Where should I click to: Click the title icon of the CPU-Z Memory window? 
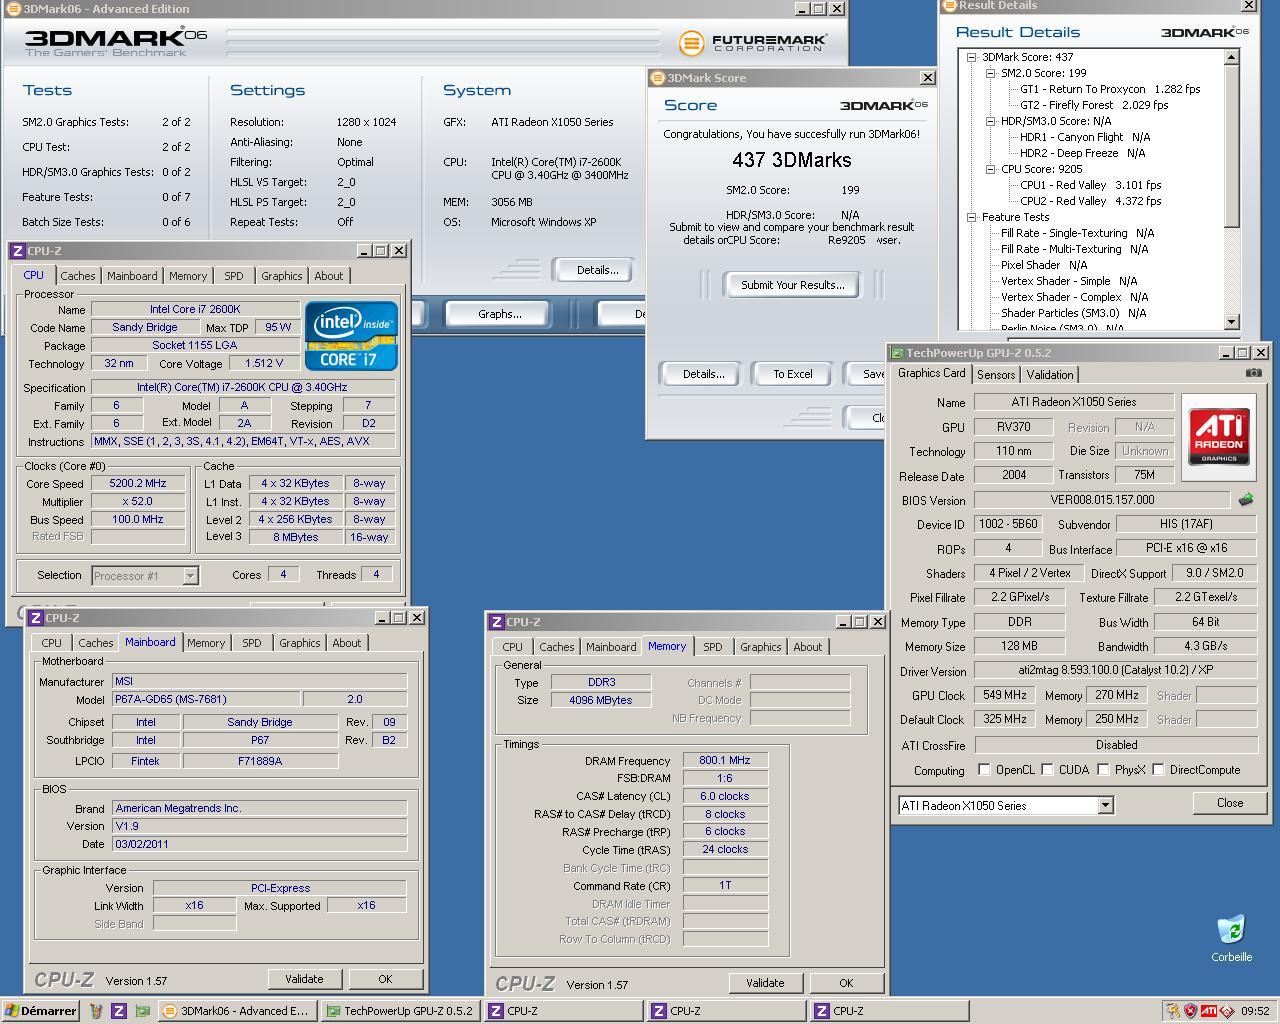click(497, 622)
